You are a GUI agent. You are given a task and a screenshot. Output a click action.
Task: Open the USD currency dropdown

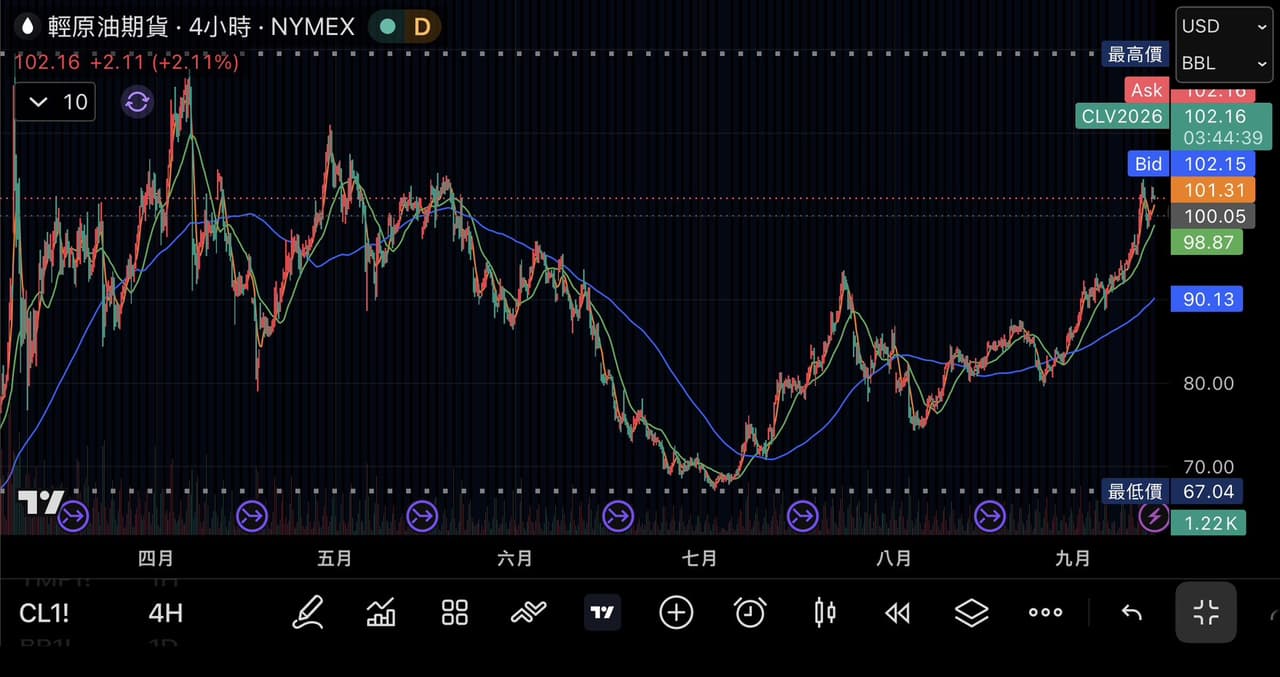(1224, 27)
